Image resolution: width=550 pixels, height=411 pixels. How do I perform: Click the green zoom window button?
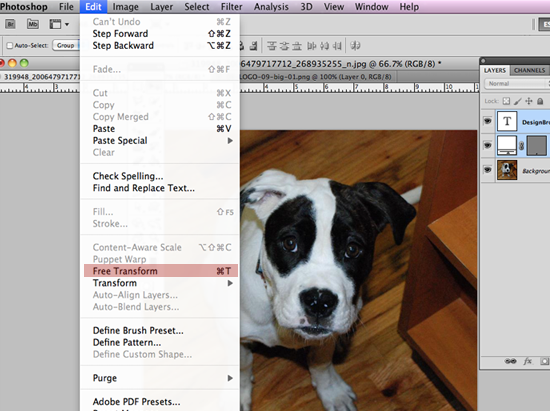(24, 63)
